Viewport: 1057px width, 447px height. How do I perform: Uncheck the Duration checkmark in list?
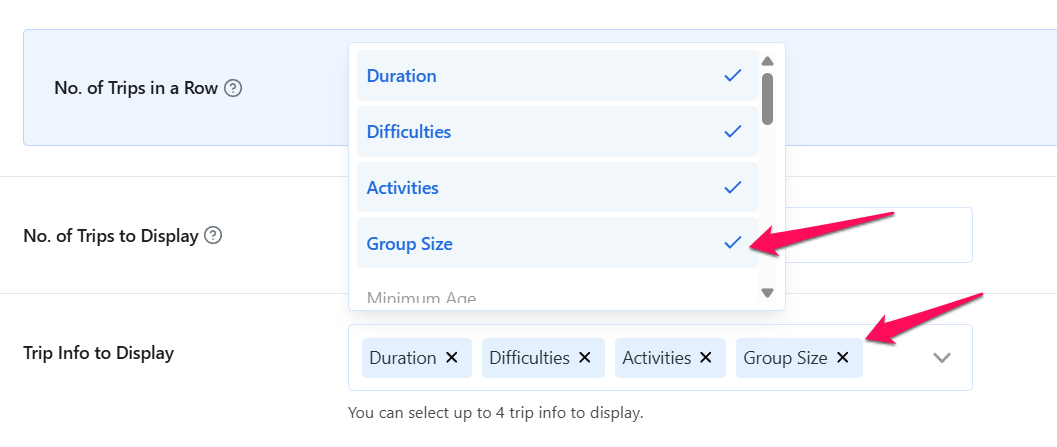733,76
